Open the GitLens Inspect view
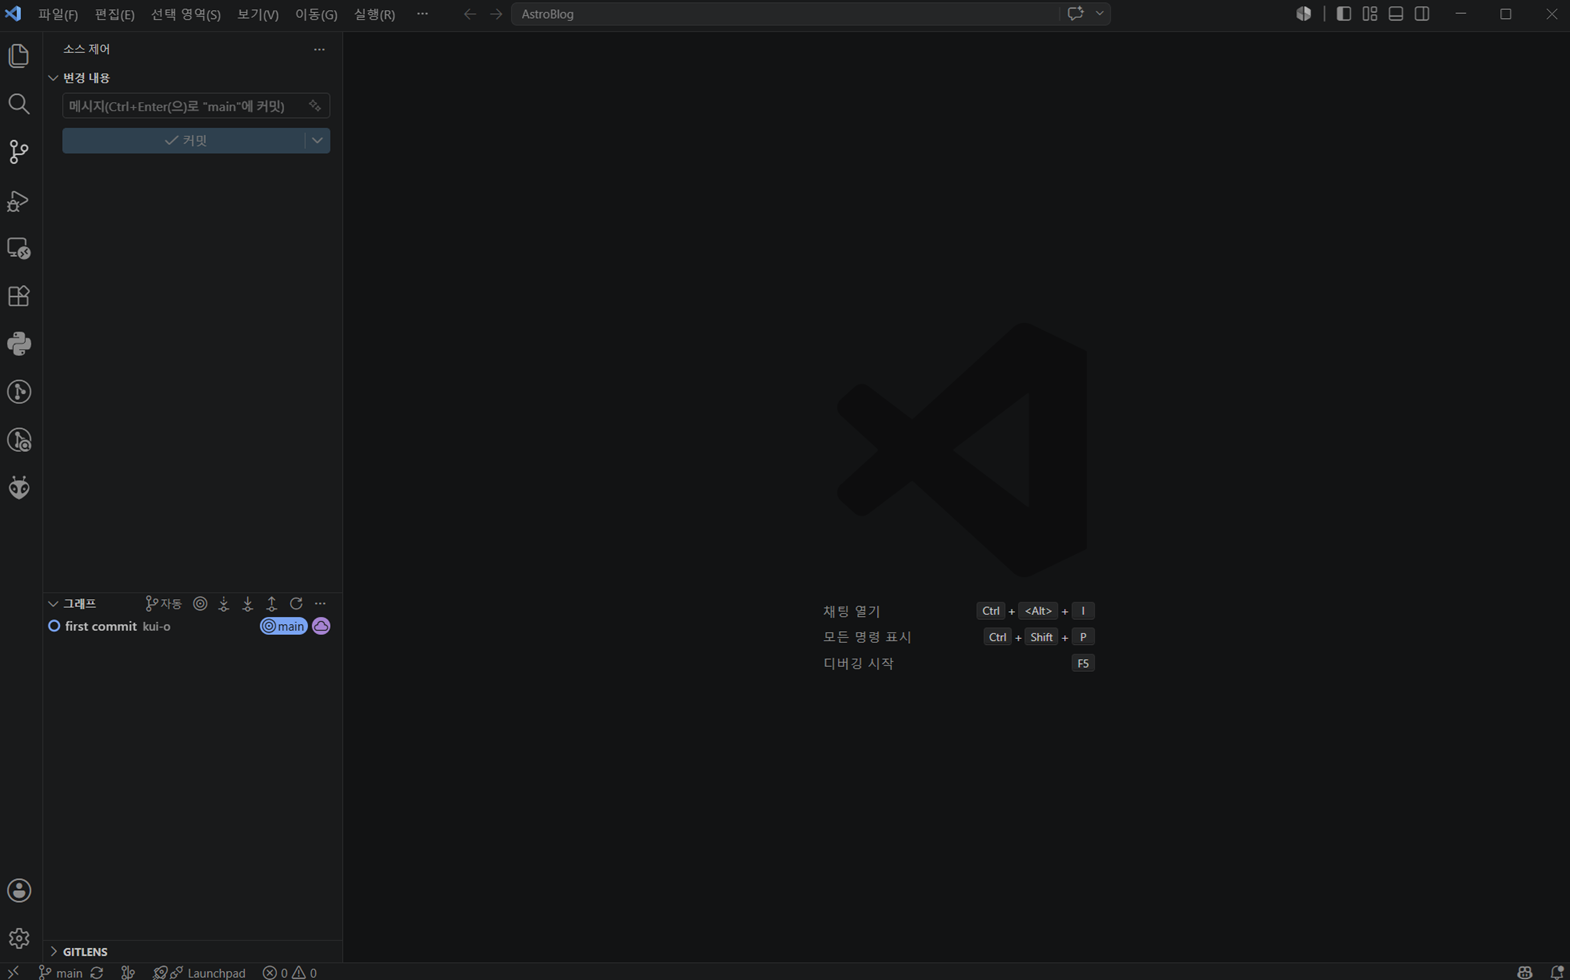This screenshot has height=980, width=1570. tap(19, 440)
